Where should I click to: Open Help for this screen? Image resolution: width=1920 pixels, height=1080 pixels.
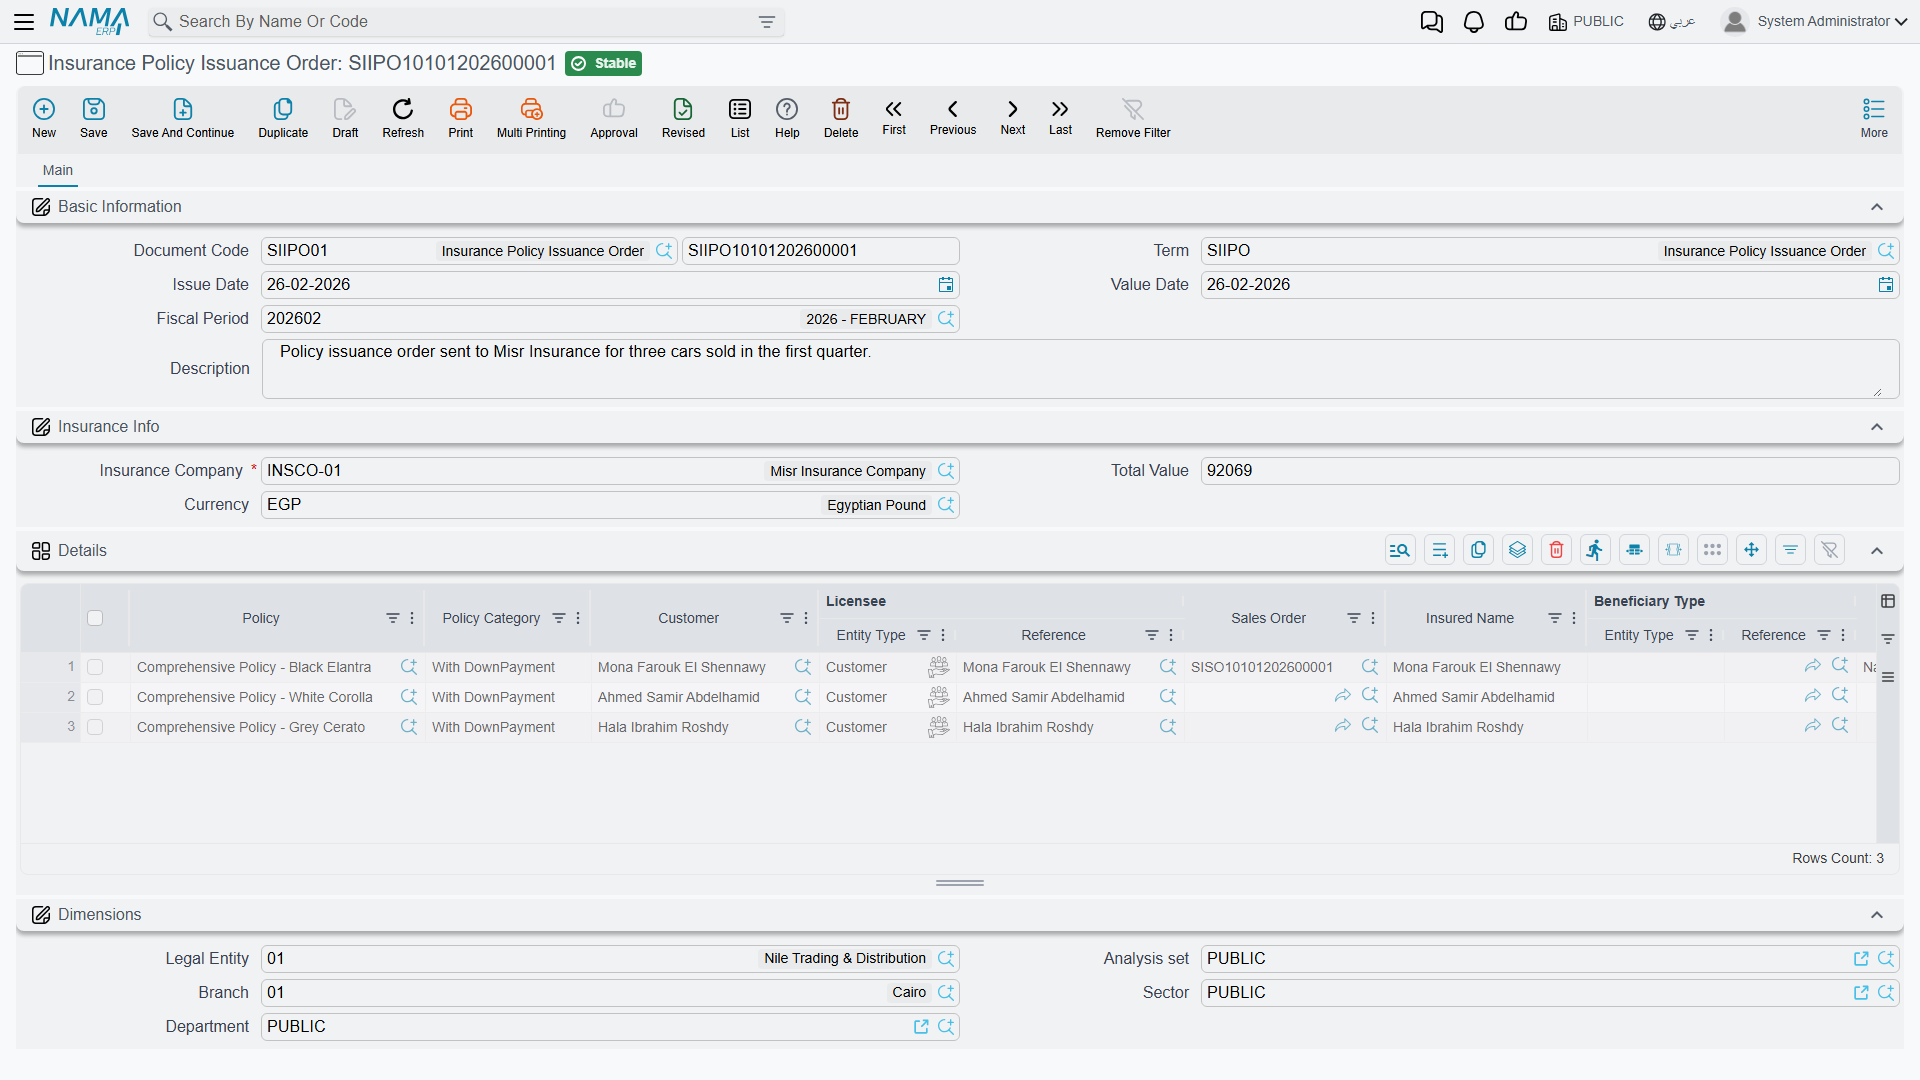click(x=787, y=117)
